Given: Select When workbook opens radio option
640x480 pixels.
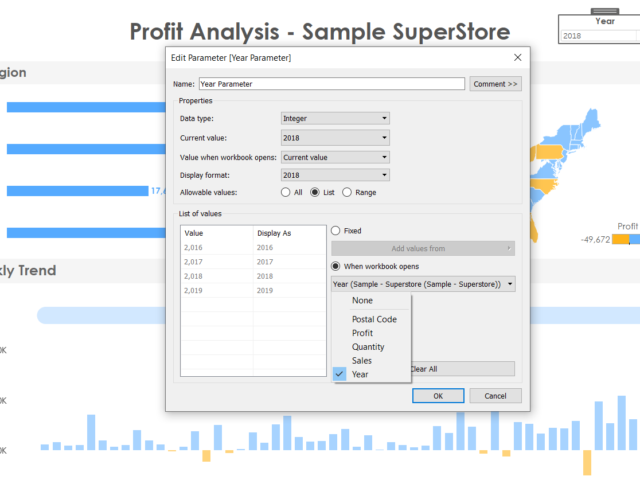Looking at the screenshot, I should [x=336, y=266].
